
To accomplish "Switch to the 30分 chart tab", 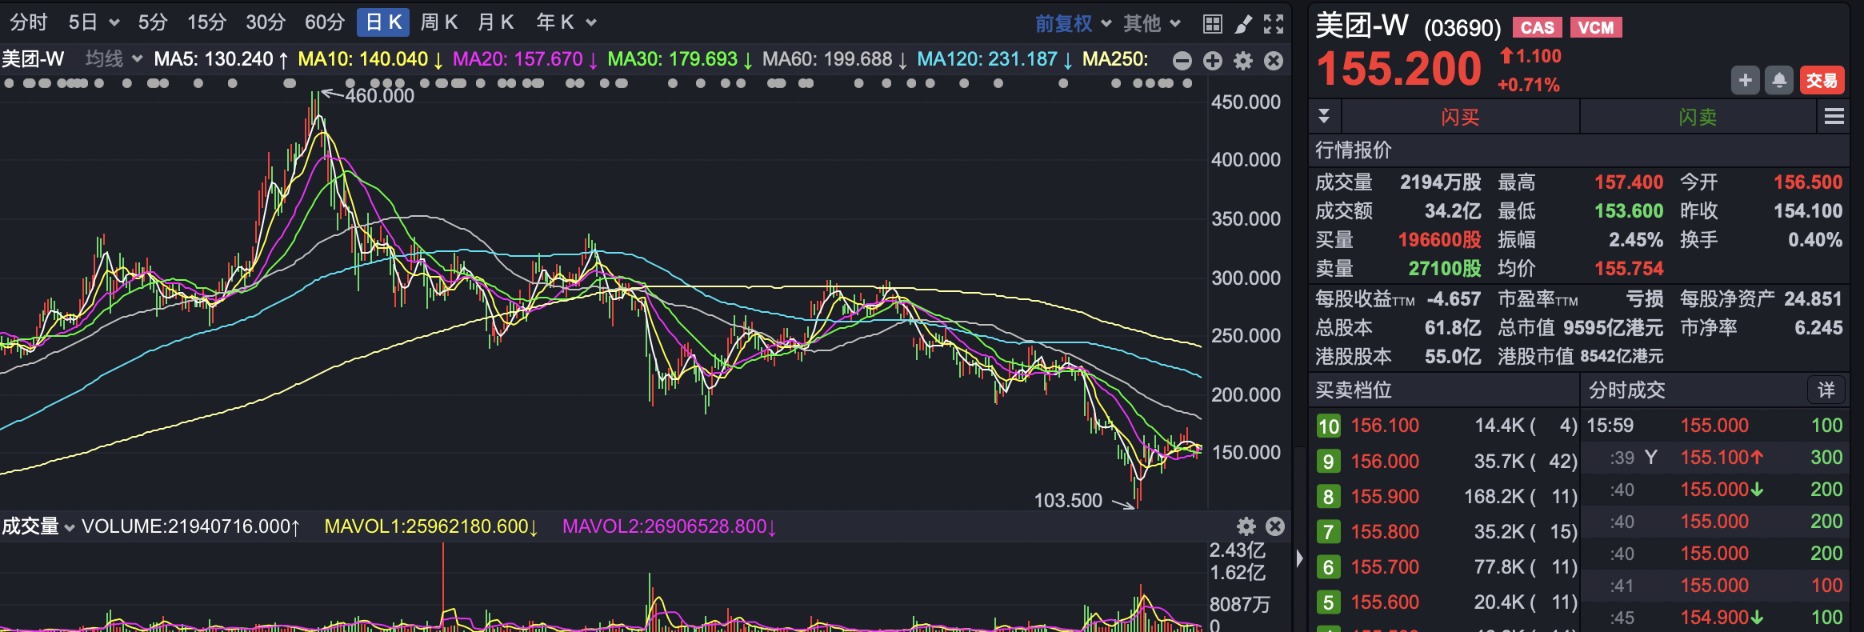I will point(265,22).
